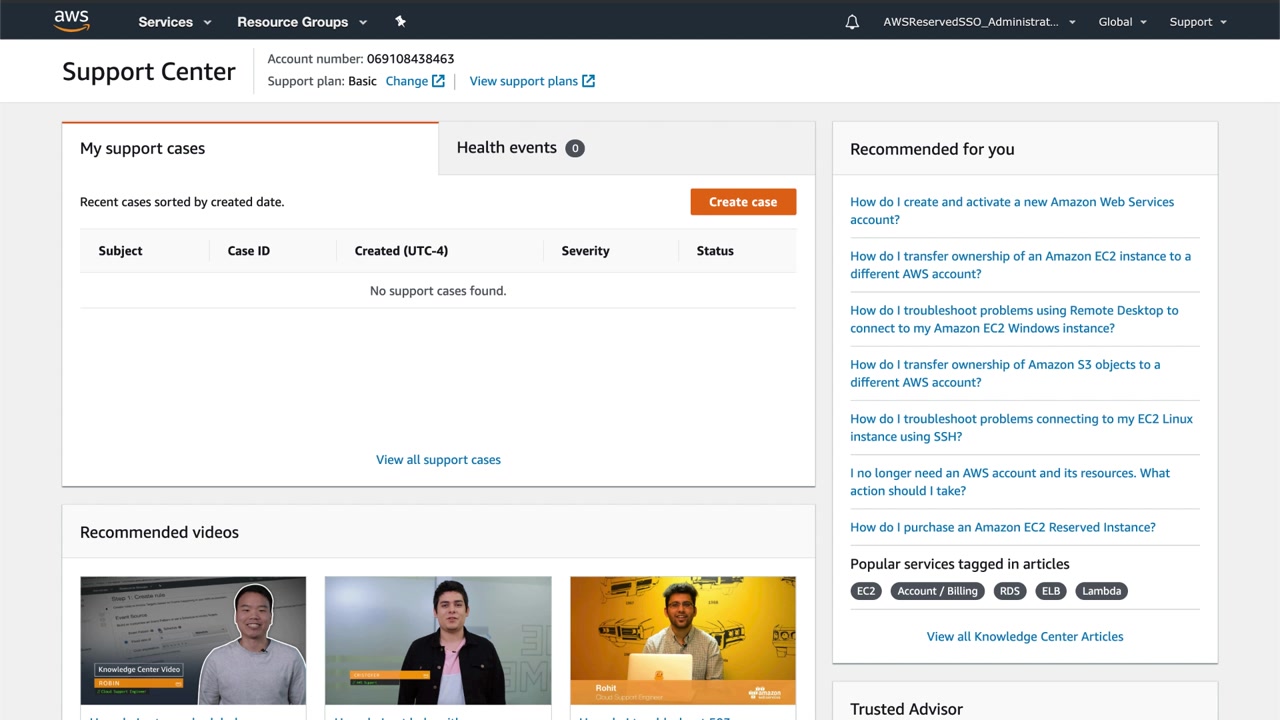This screenshot has width=1280, height=720.
Task: Open the Support menu in navbar
Action: pyautogui.click(x=1197, y=22)
